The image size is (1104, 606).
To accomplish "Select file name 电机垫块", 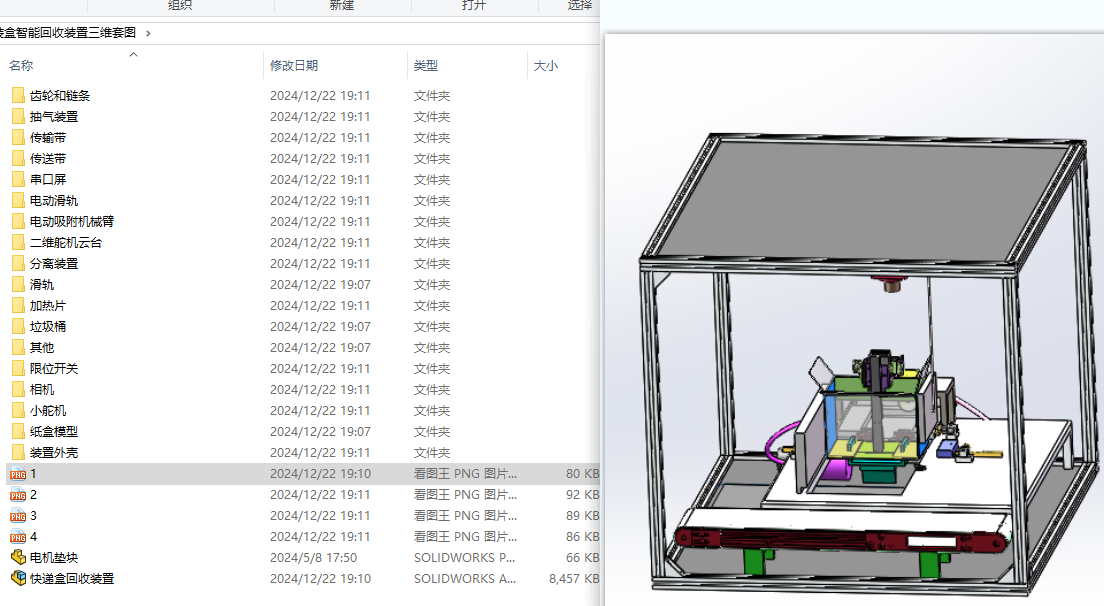I will click(x=54, y=557).
